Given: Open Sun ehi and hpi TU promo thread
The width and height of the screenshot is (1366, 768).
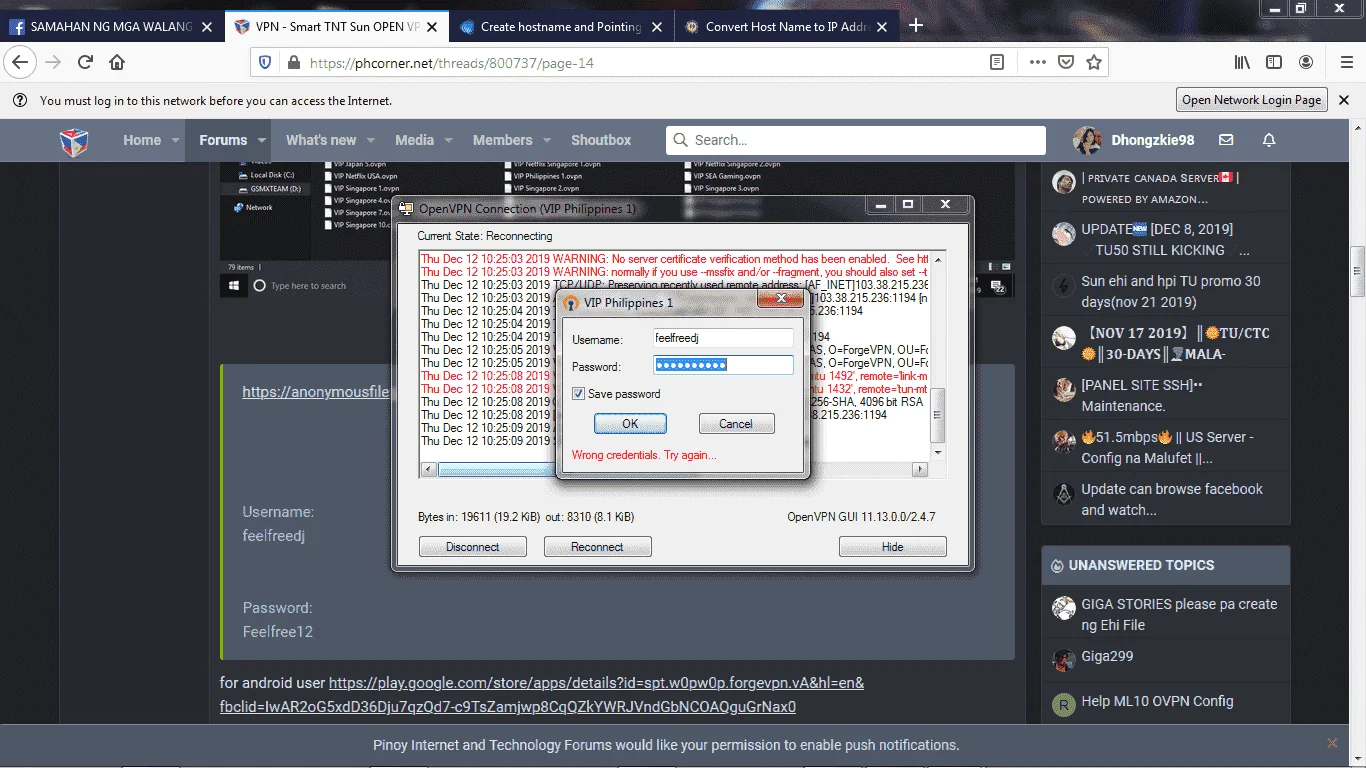Looking at the screenshot, I should point(1170,292).
